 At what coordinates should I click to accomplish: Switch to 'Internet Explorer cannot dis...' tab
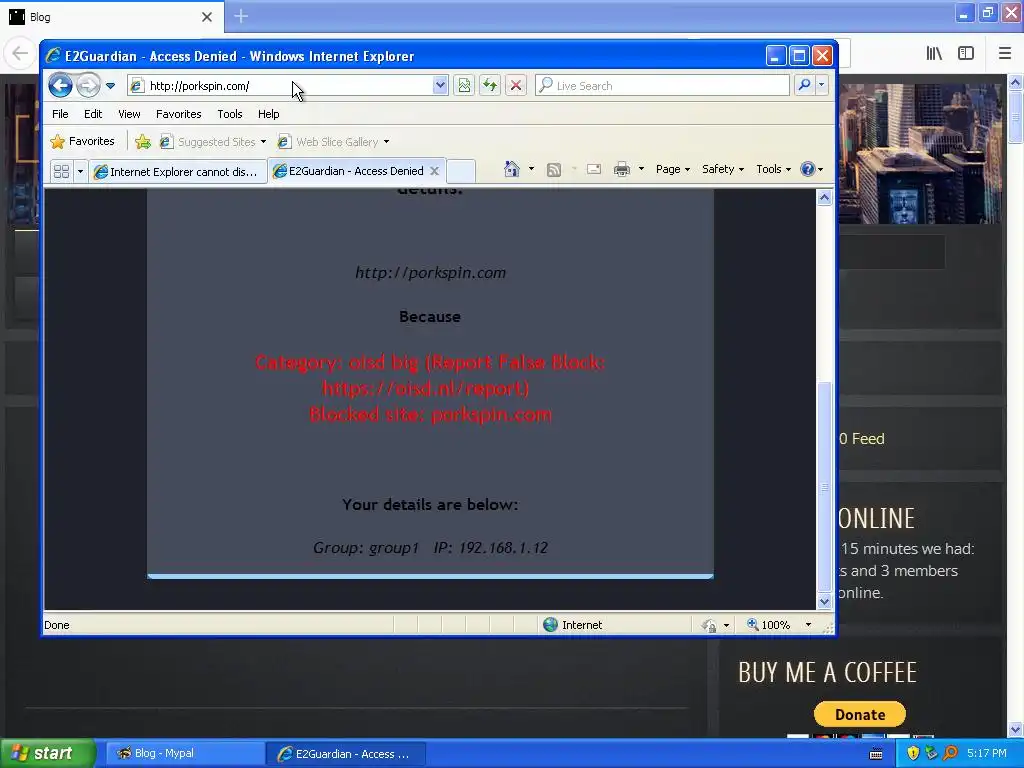coord(178,171)
